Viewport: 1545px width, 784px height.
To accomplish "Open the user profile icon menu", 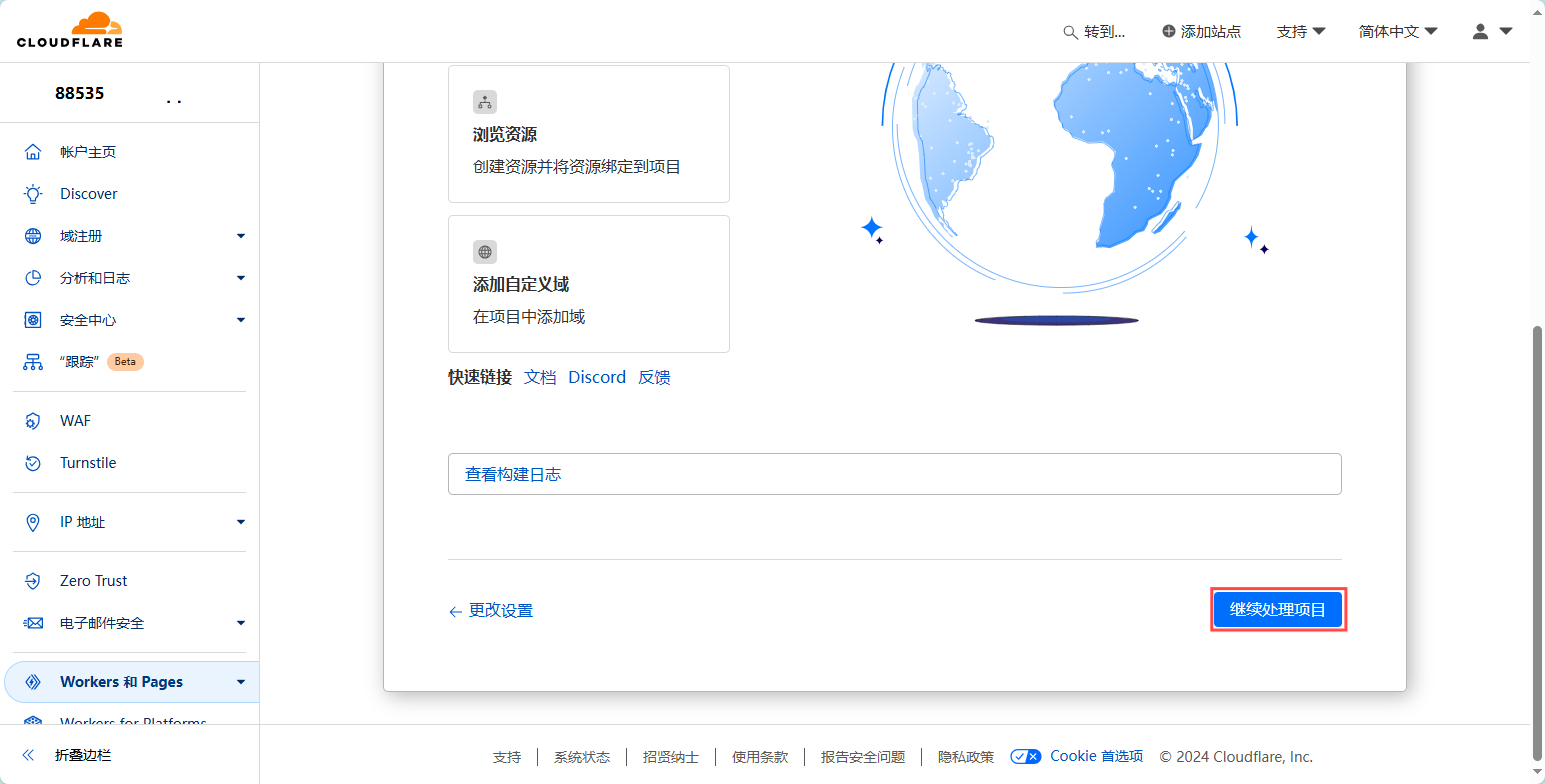I will 1481,31.
